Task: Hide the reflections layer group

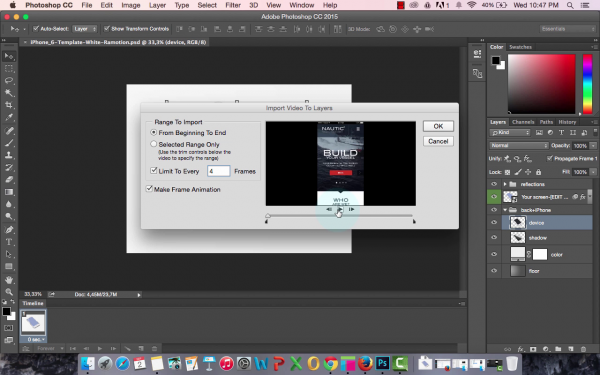Action: tap(494, 184)
